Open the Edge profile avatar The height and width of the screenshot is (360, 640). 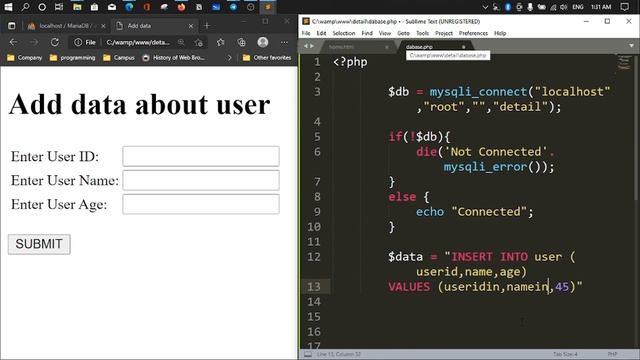pyautogui.click(x=263, y=42)
